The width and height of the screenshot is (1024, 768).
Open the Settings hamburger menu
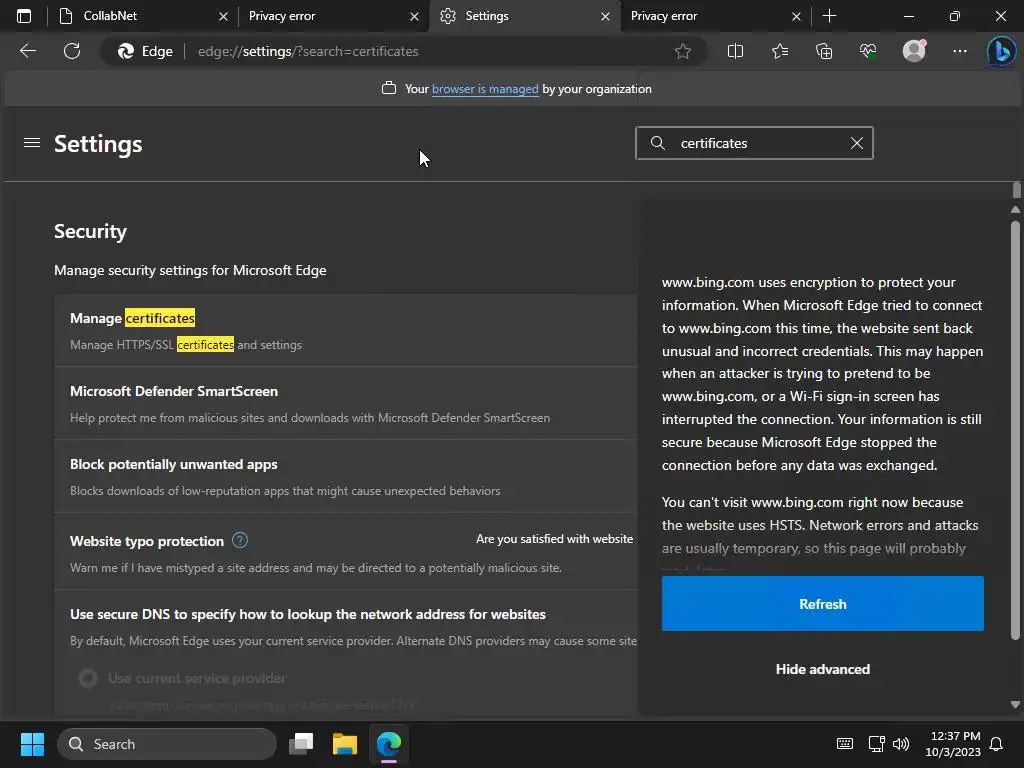pyautogui.click(x=32, y=142)
